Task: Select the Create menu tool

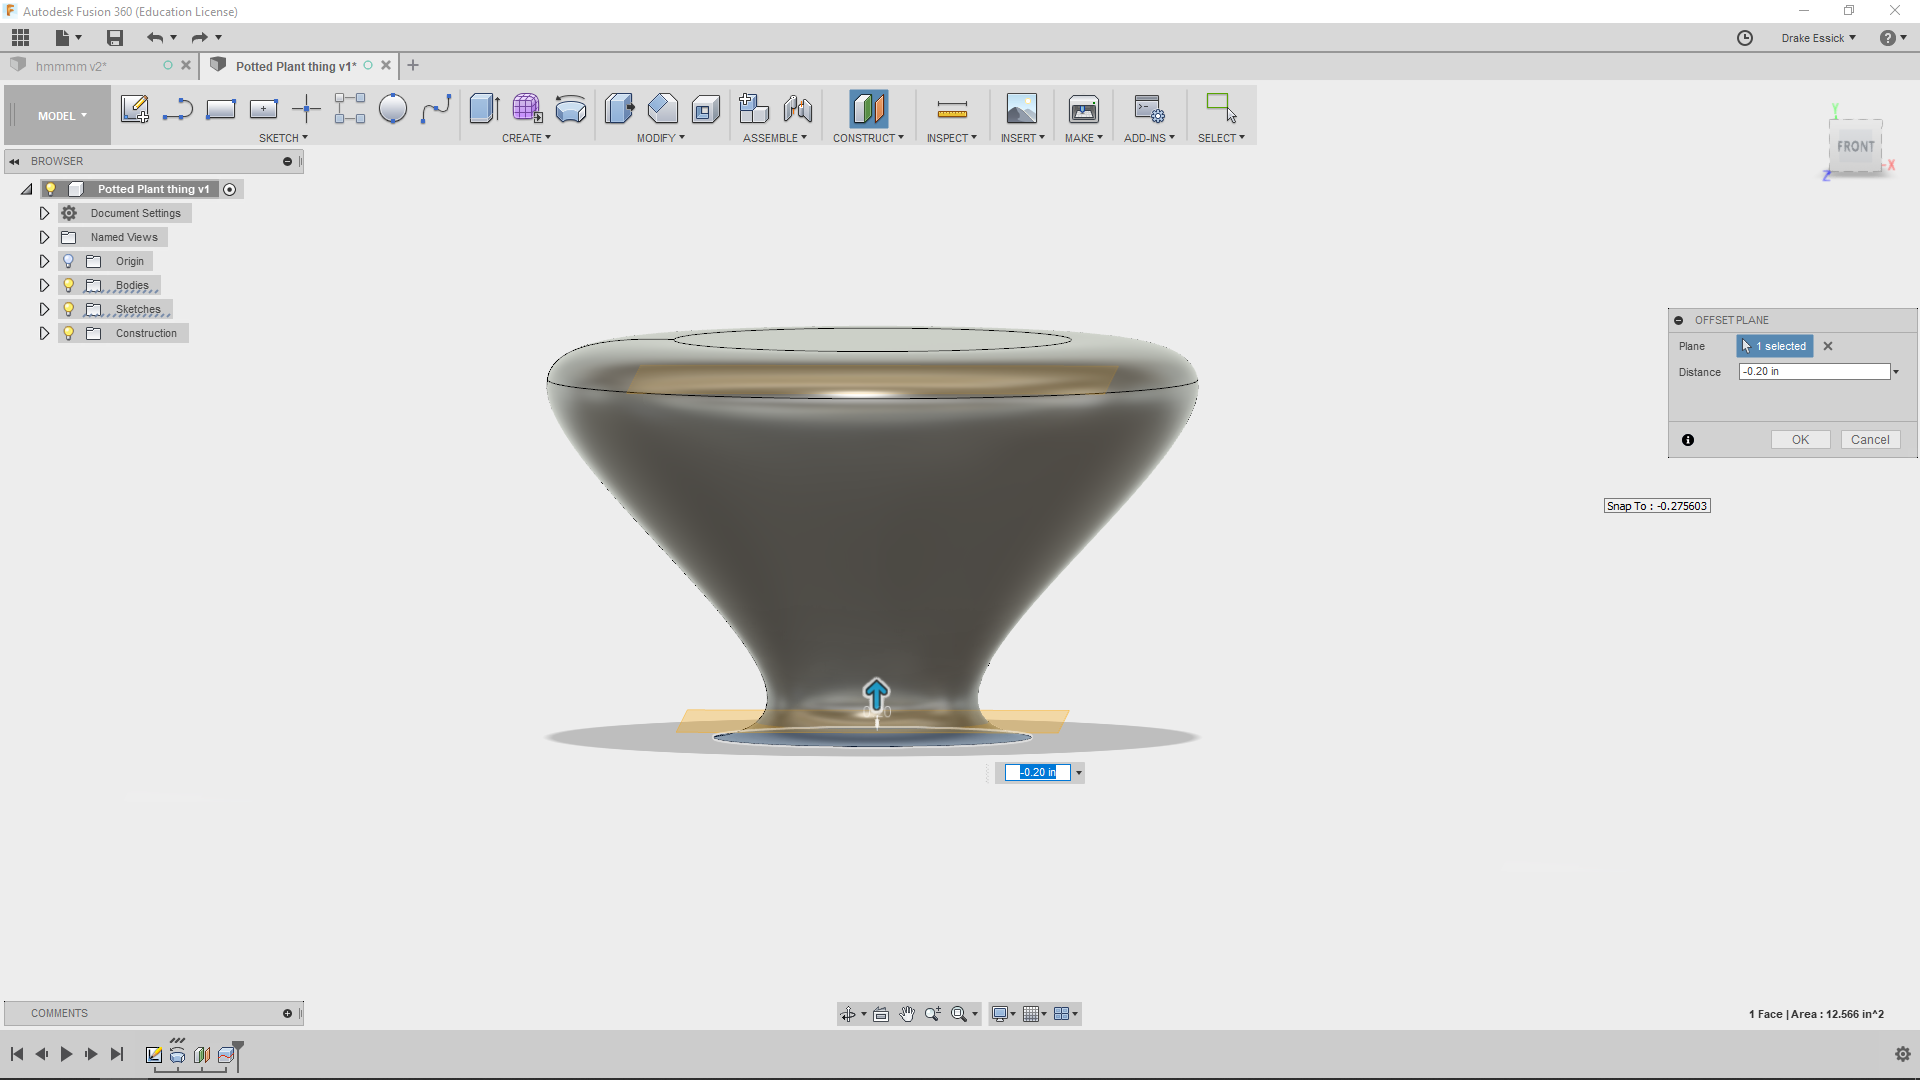Action: click(527, 137)
